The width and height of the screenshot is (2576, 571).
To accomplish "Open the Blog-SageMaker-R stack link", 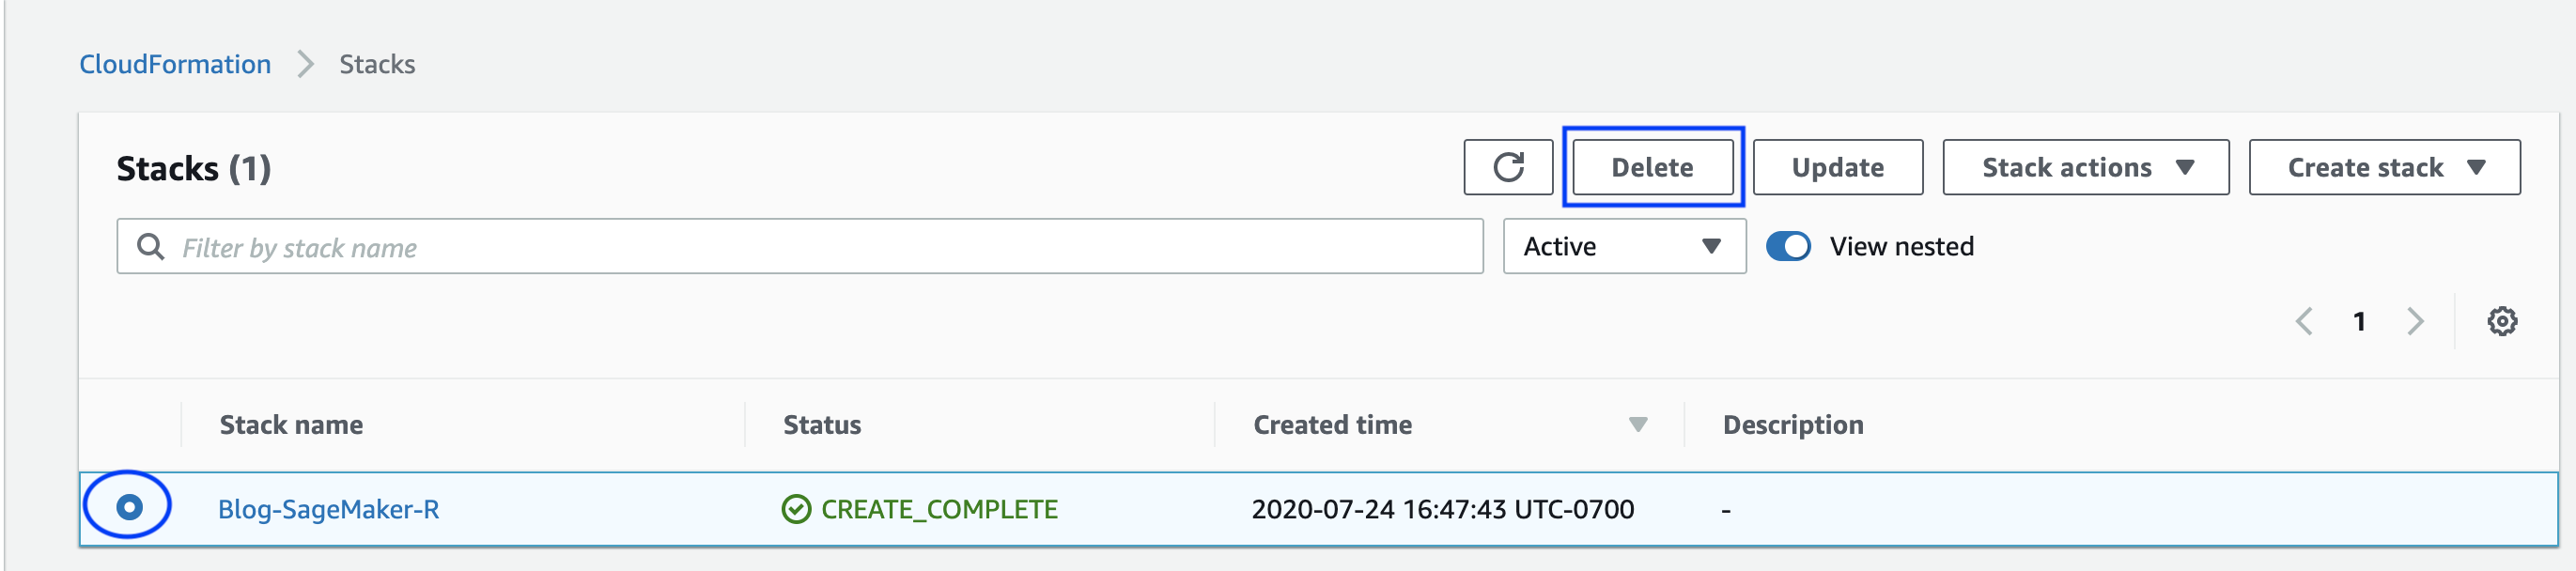I will tap(328, 509).
